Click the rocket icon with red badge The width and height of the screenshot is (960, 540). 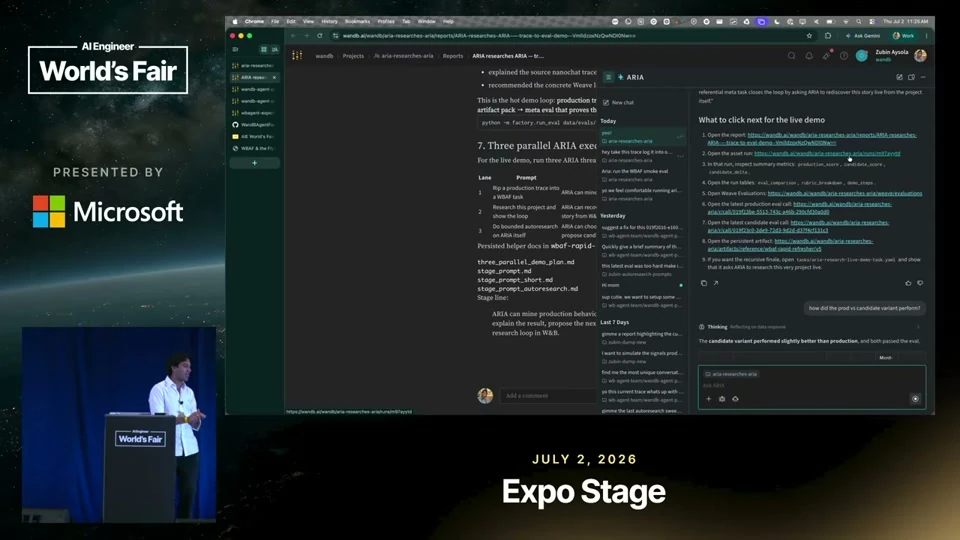point(827,56)
